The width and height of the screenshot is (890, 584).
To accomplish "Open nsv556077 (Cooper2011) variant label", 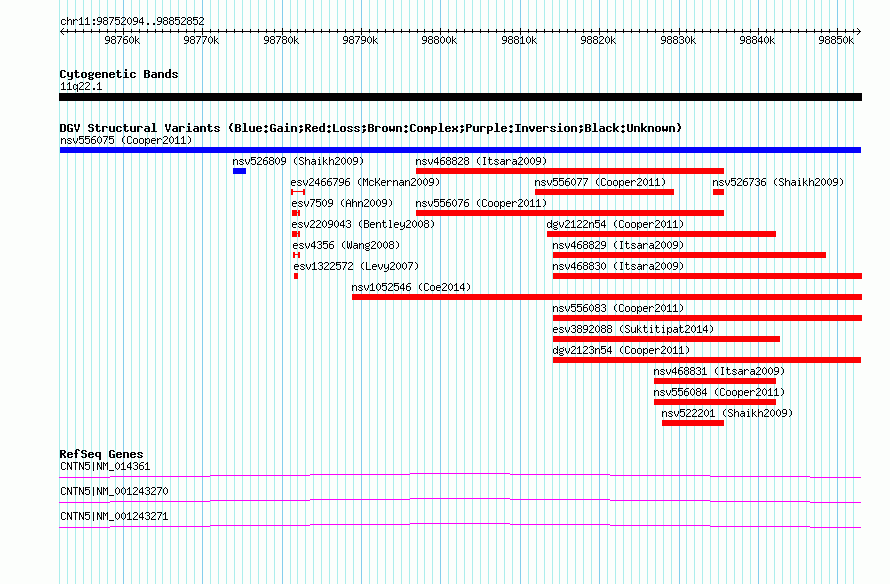I will (600, 182).
